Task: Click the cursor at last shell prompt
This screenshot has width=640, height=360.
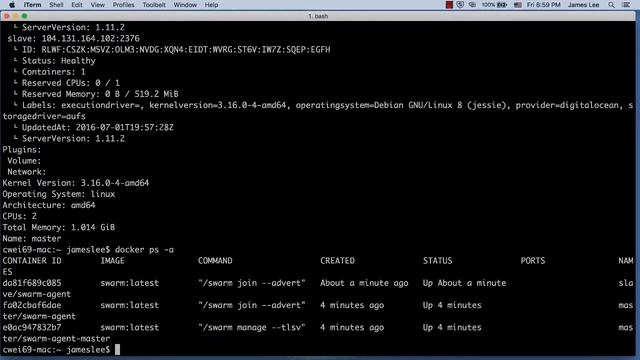Action: pos(118,349)
